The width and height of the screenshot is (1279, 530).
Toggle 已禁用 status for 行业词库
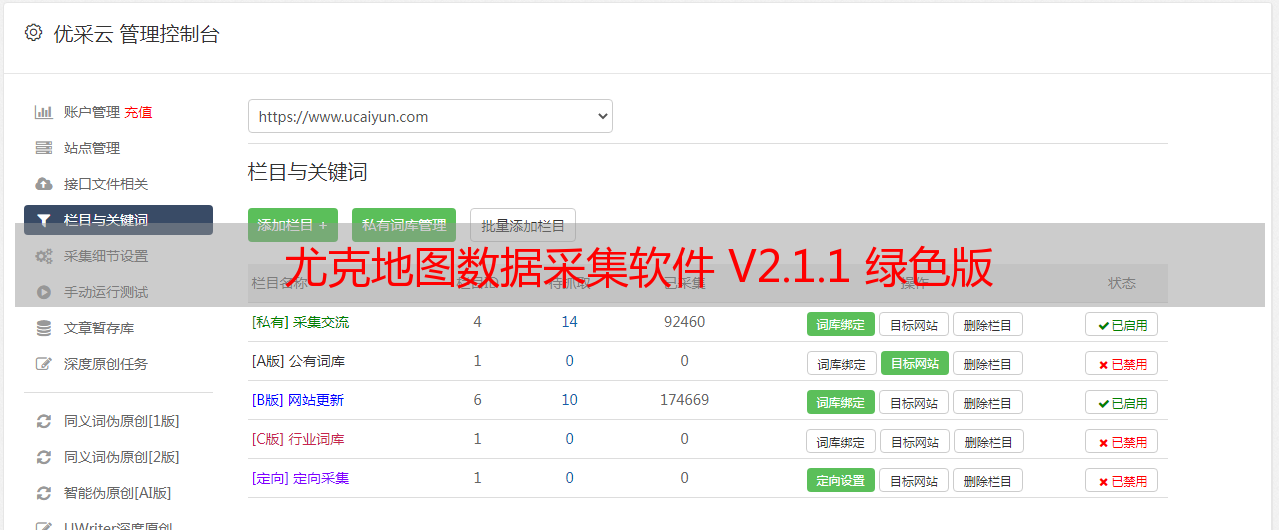pos(1122,441)
